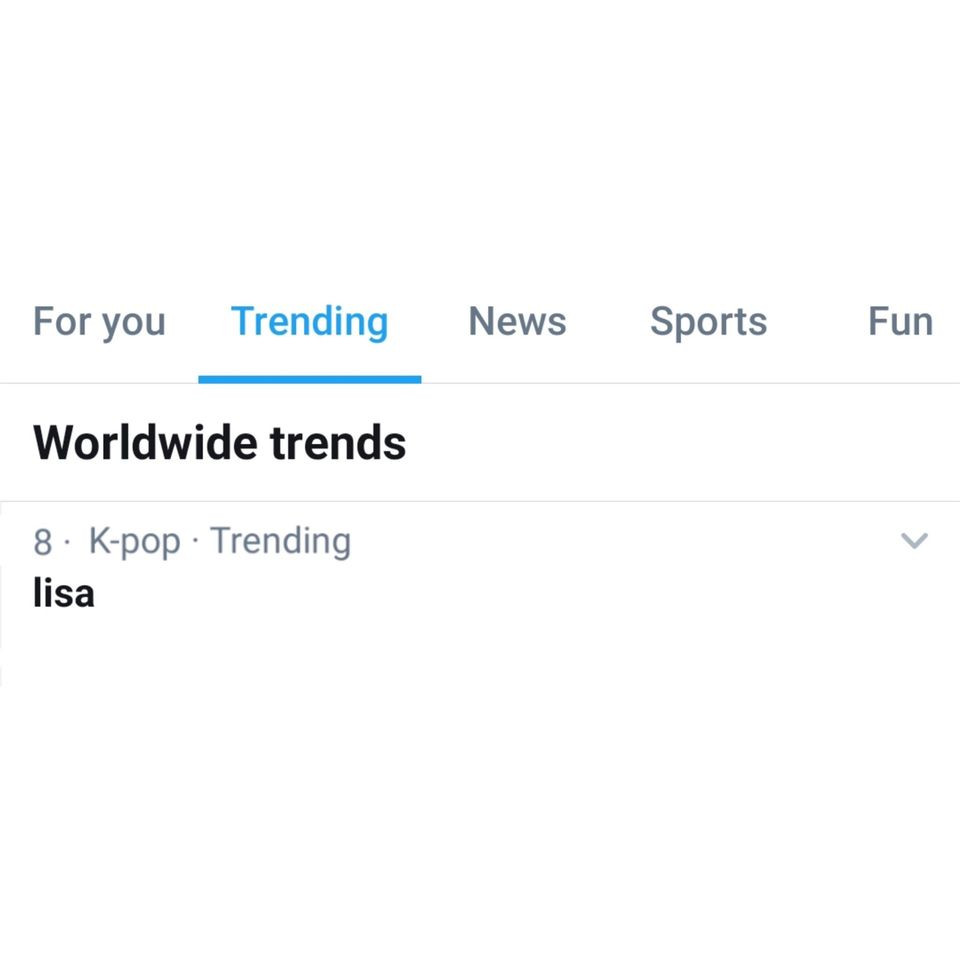Open the News tab
The height and width of the screenshot is (960, 960).
tap(517, 320)
